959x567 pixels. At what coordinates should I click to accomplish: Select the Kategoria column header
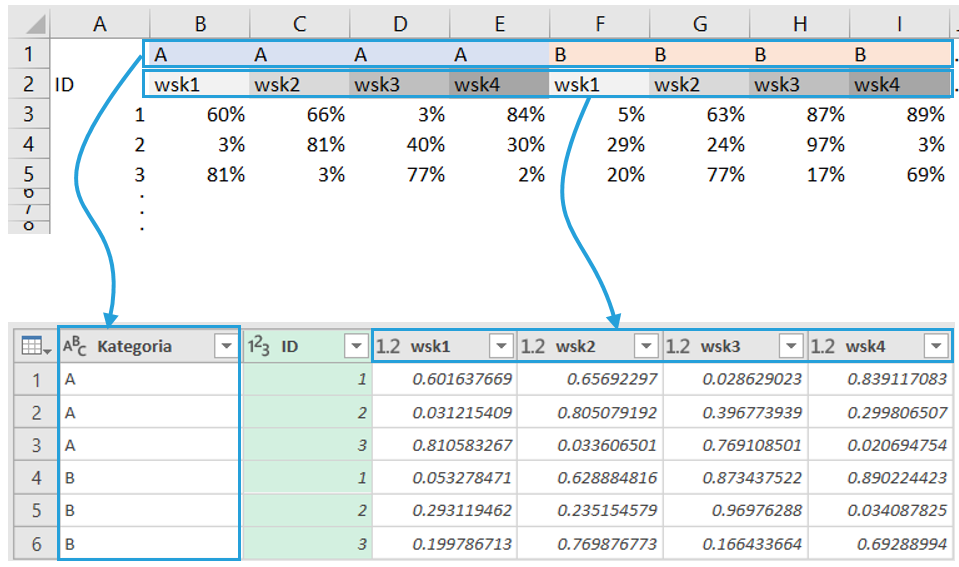pyautogui.click(x=140, y=347)
